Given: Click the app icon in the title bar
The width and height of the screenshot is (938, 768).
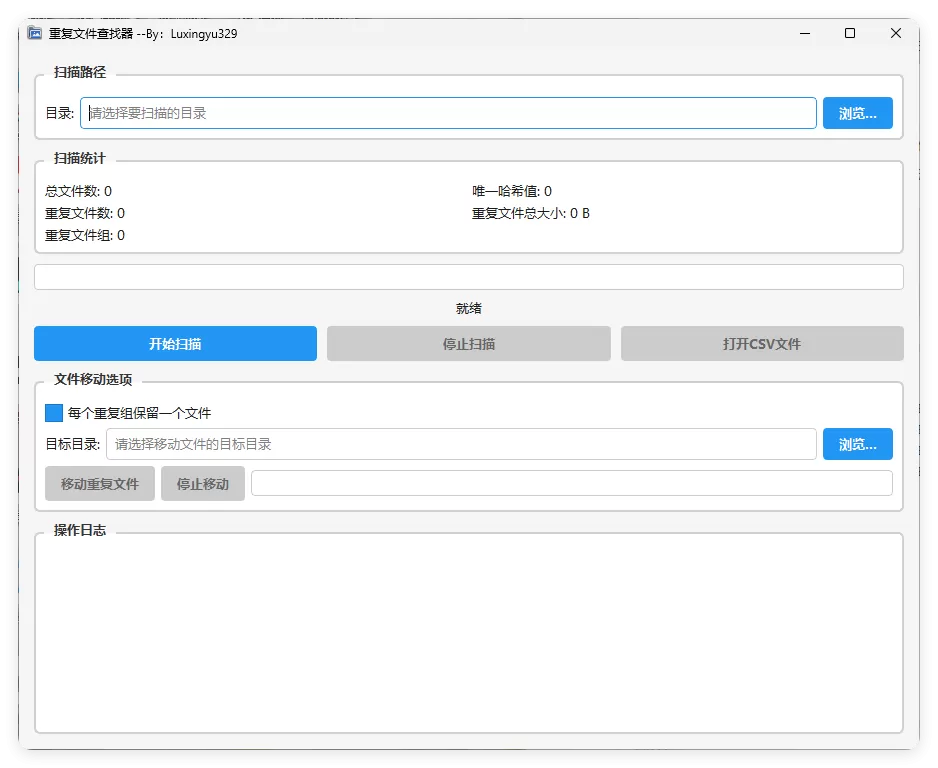Looking at the screenshot, I should pos(33,33).
